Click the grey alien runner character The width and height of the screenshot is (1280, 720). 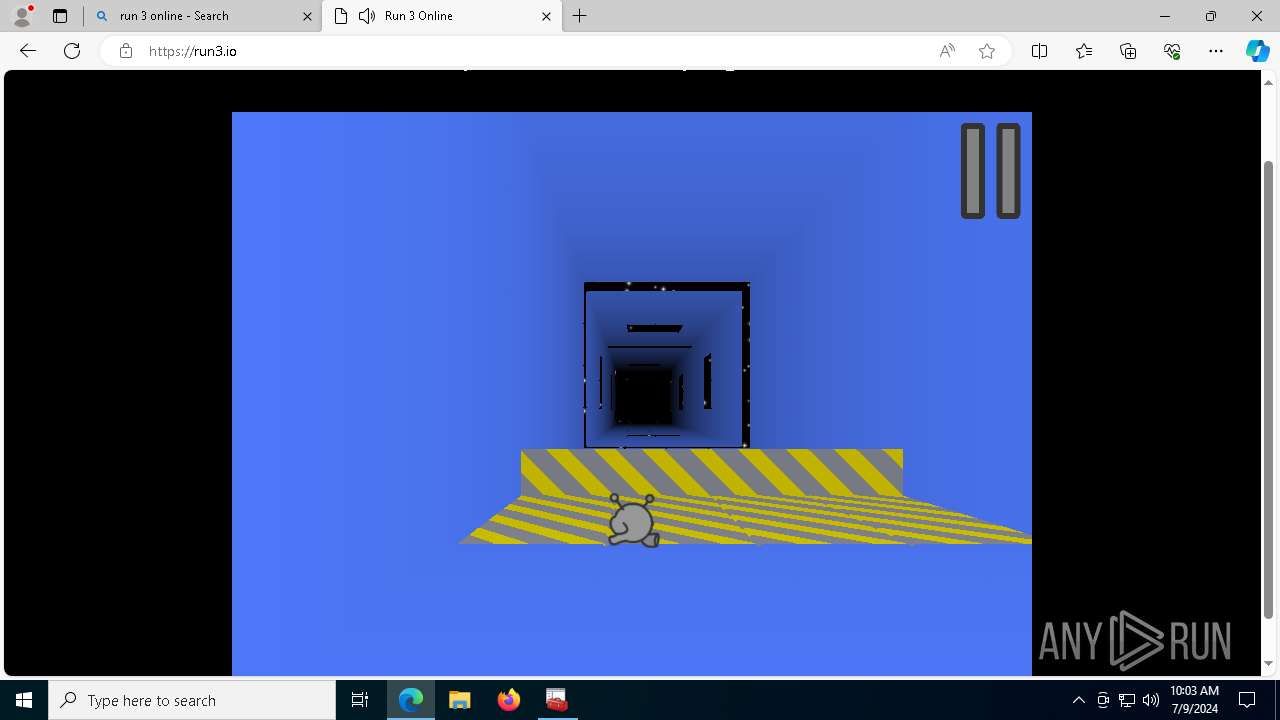(x=634, y=520)
